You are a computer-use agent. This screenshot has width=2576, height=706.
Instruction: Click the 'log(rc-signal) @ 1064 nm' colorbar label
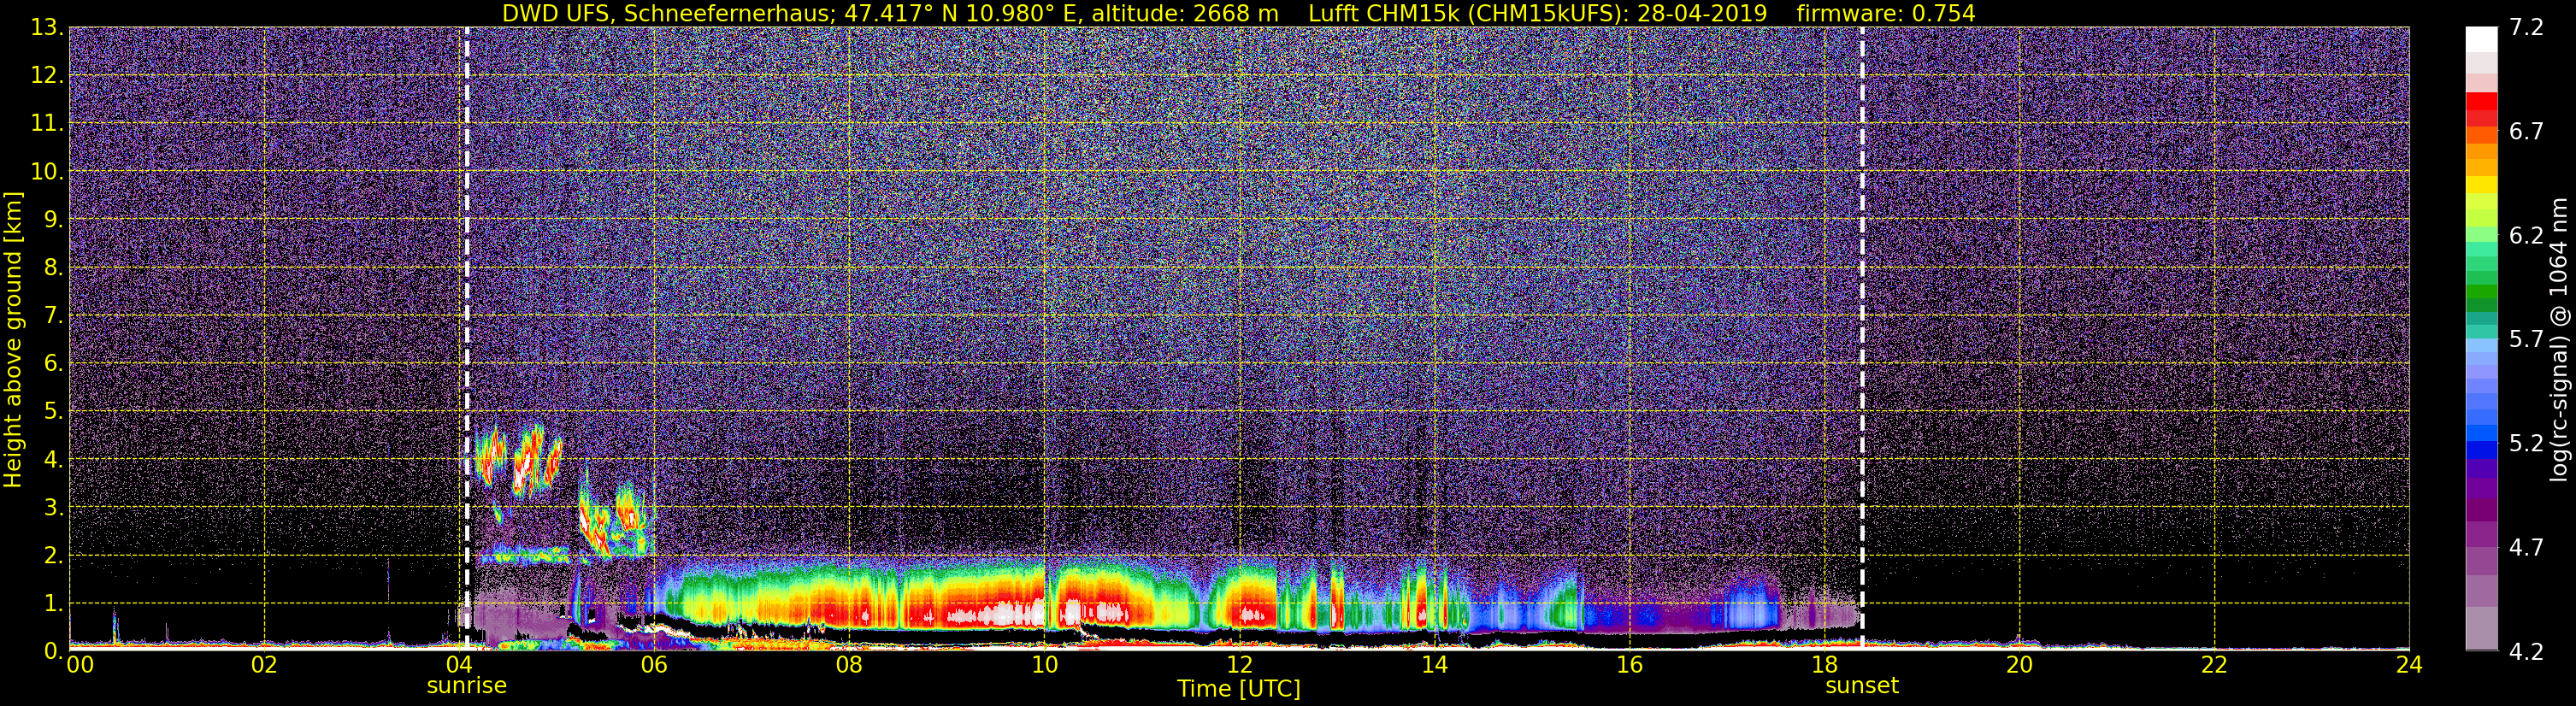(x=2559, y=340)
